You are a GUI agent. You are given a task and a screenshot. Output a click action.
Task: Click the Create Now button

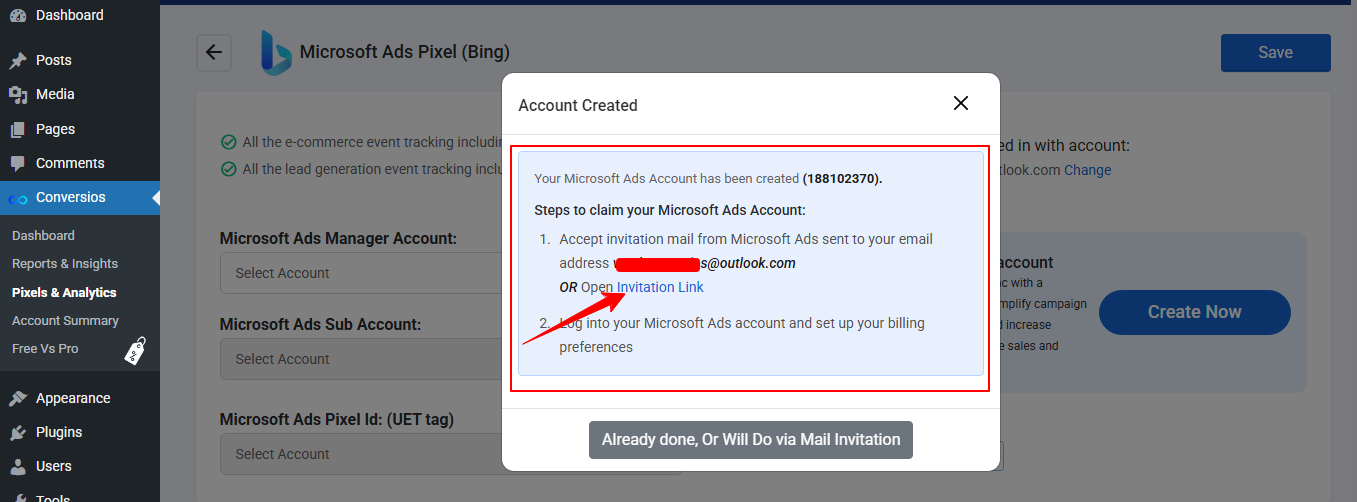click(1194, 312)
